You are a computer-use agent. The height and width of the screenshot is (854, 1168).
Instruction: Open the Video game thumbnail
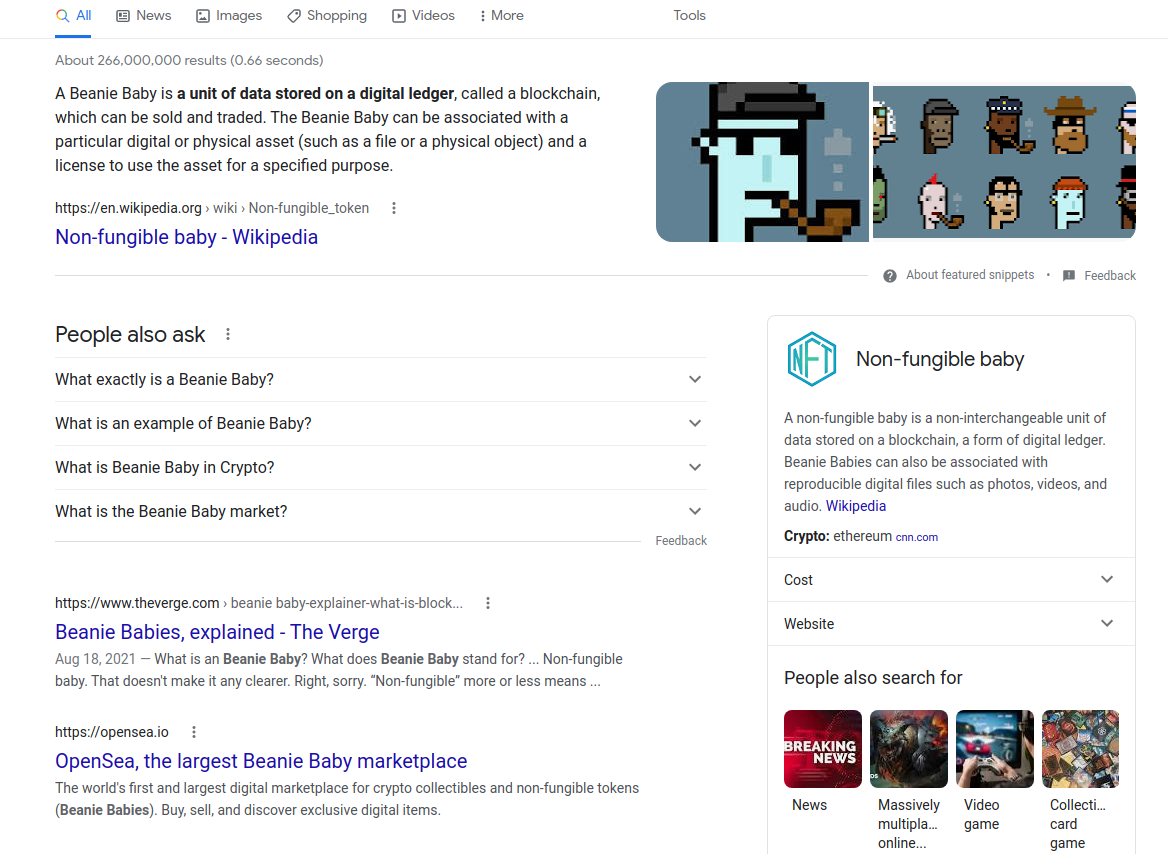pos(994,749)
